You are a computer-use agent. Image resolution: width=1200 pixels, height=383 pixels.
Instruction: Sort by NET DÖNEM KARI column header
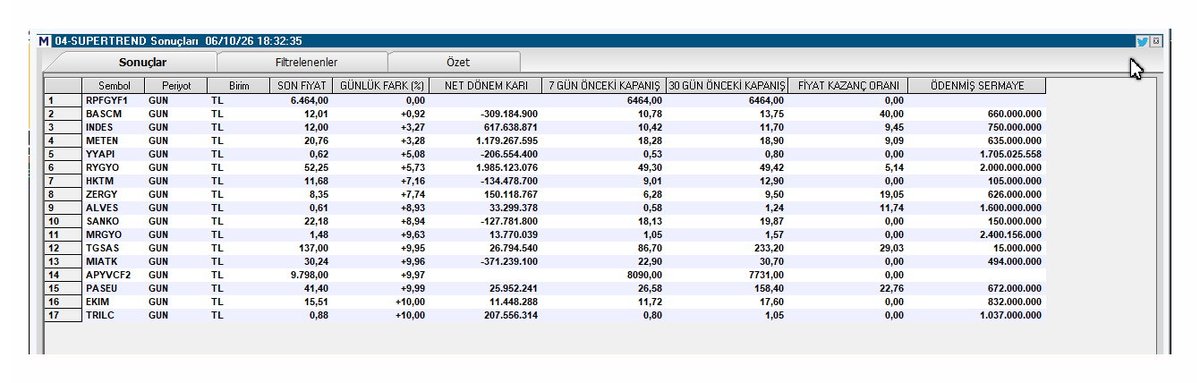pos(487,86)
